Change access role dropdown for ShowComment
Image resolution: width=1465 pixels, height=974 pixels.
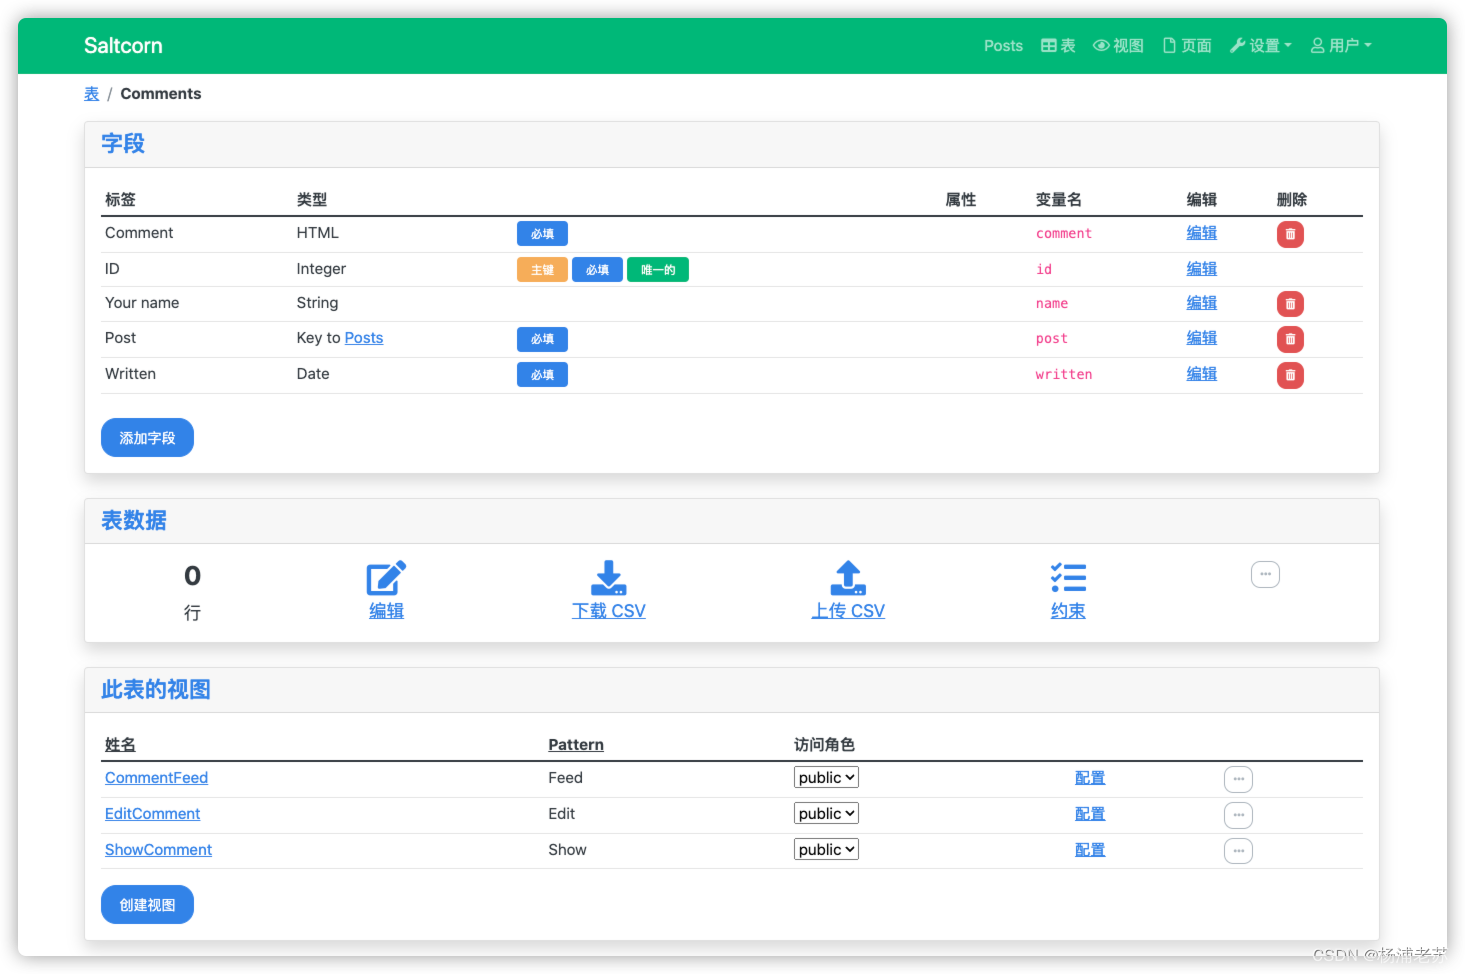[826, 849]
